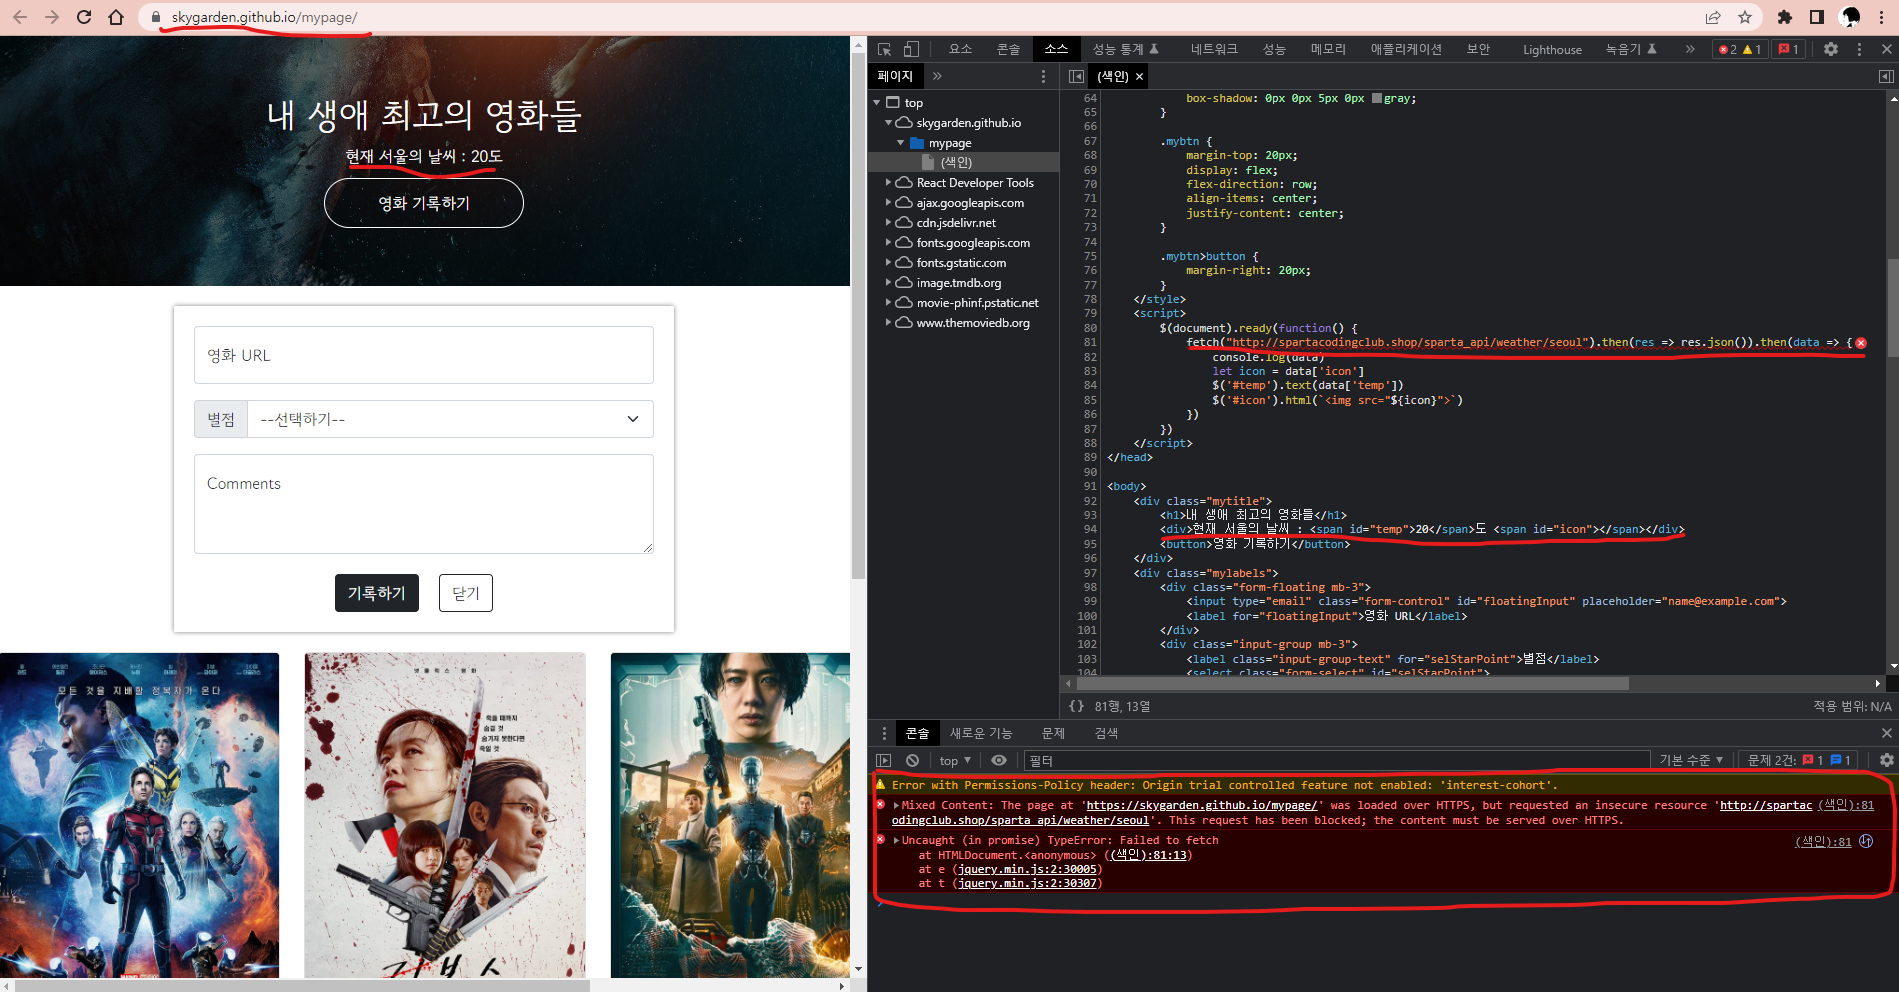Focus the console 필터 input

coord(1335,760)
